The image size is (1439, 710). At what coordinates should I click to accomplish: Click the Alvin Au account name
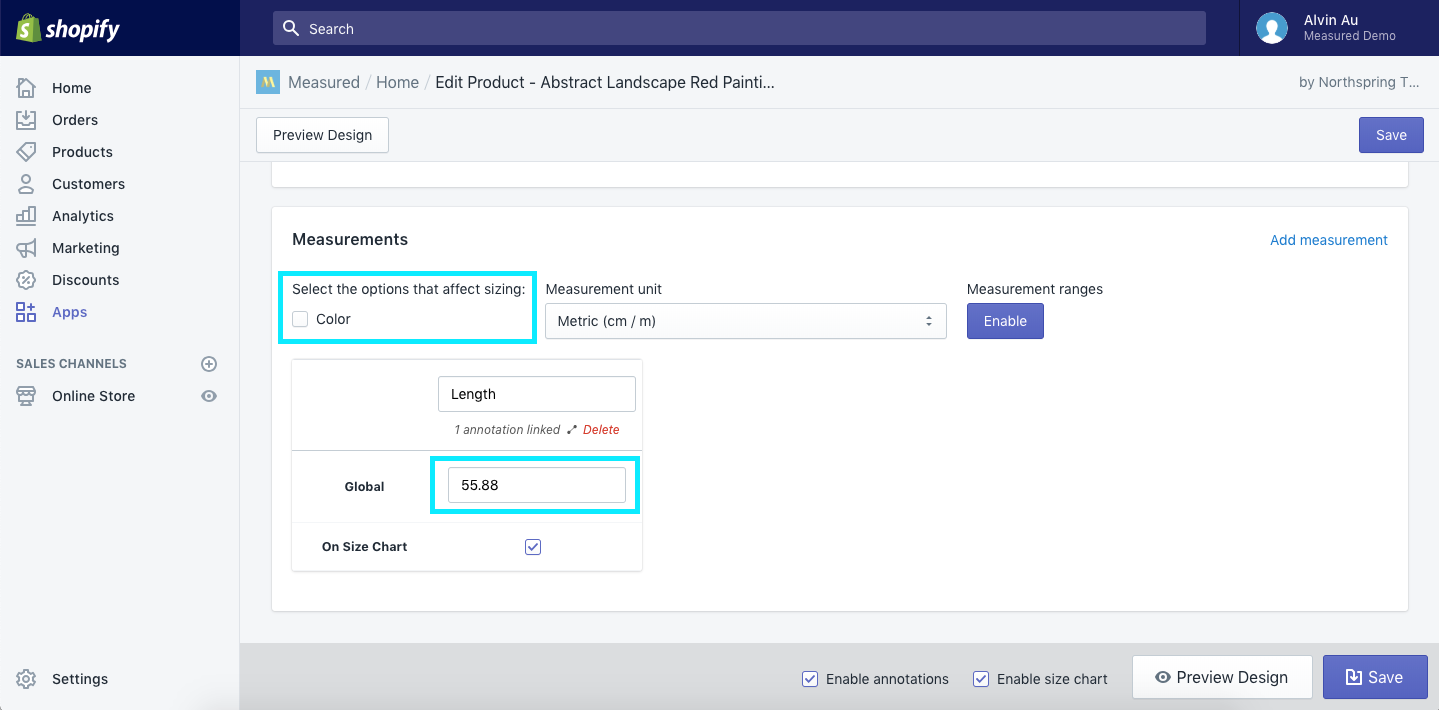tap(1331, 20)
